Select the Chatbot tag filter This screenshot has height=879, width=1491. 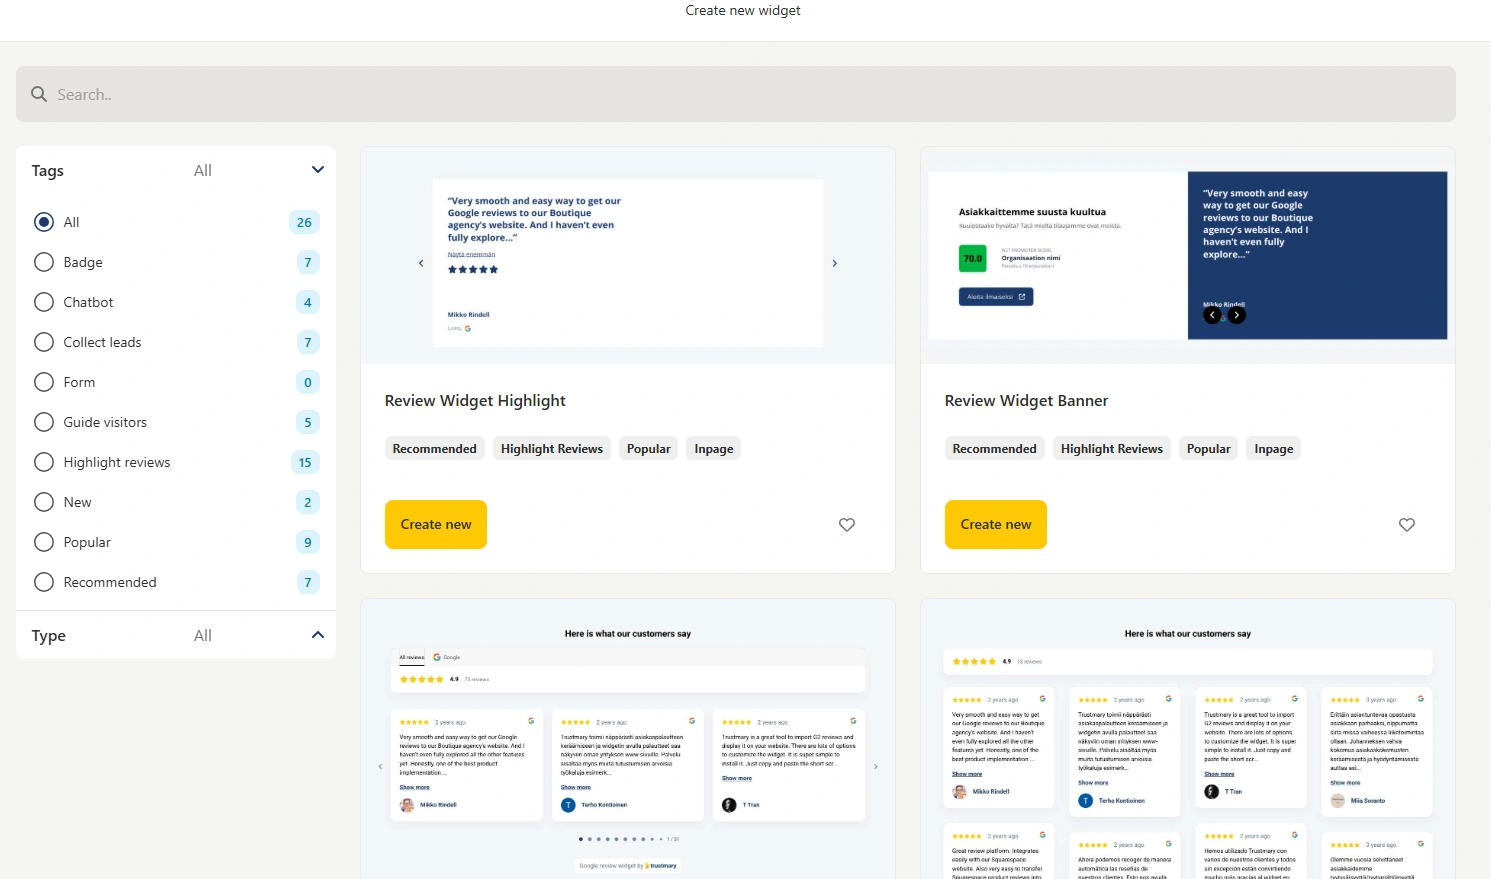[44, 302]
